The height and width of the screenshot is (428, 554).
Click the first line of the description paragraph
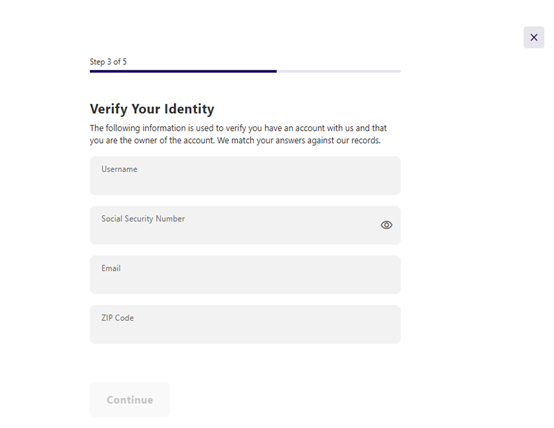click(x=238, y=128)
